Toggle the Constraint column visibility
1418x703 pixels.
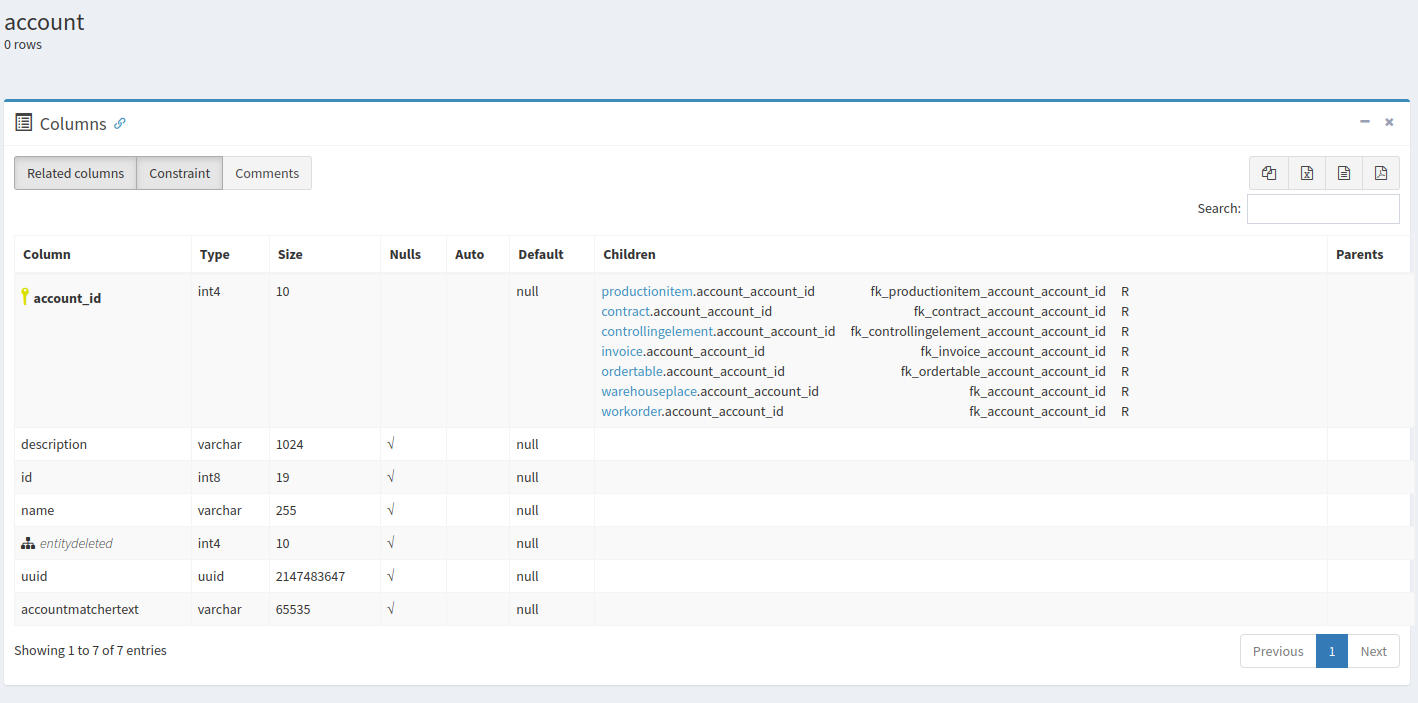coord(180,173)
